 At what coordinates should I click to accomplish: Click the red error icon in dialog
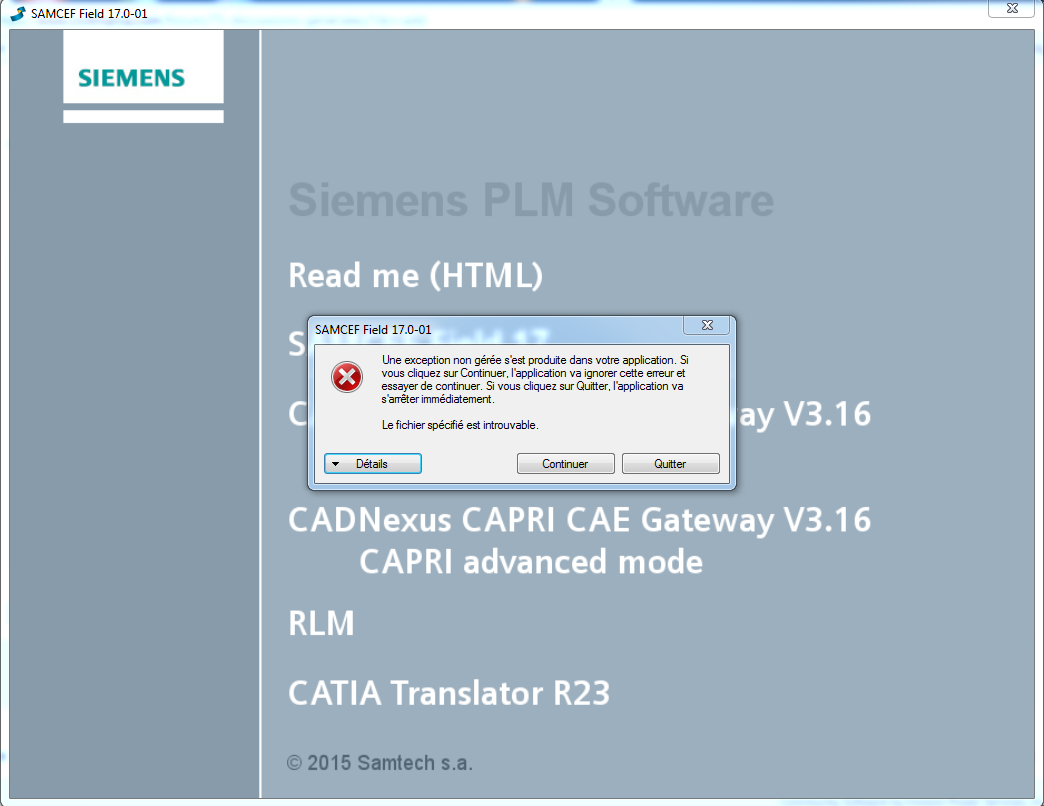(x=347, y=377)
